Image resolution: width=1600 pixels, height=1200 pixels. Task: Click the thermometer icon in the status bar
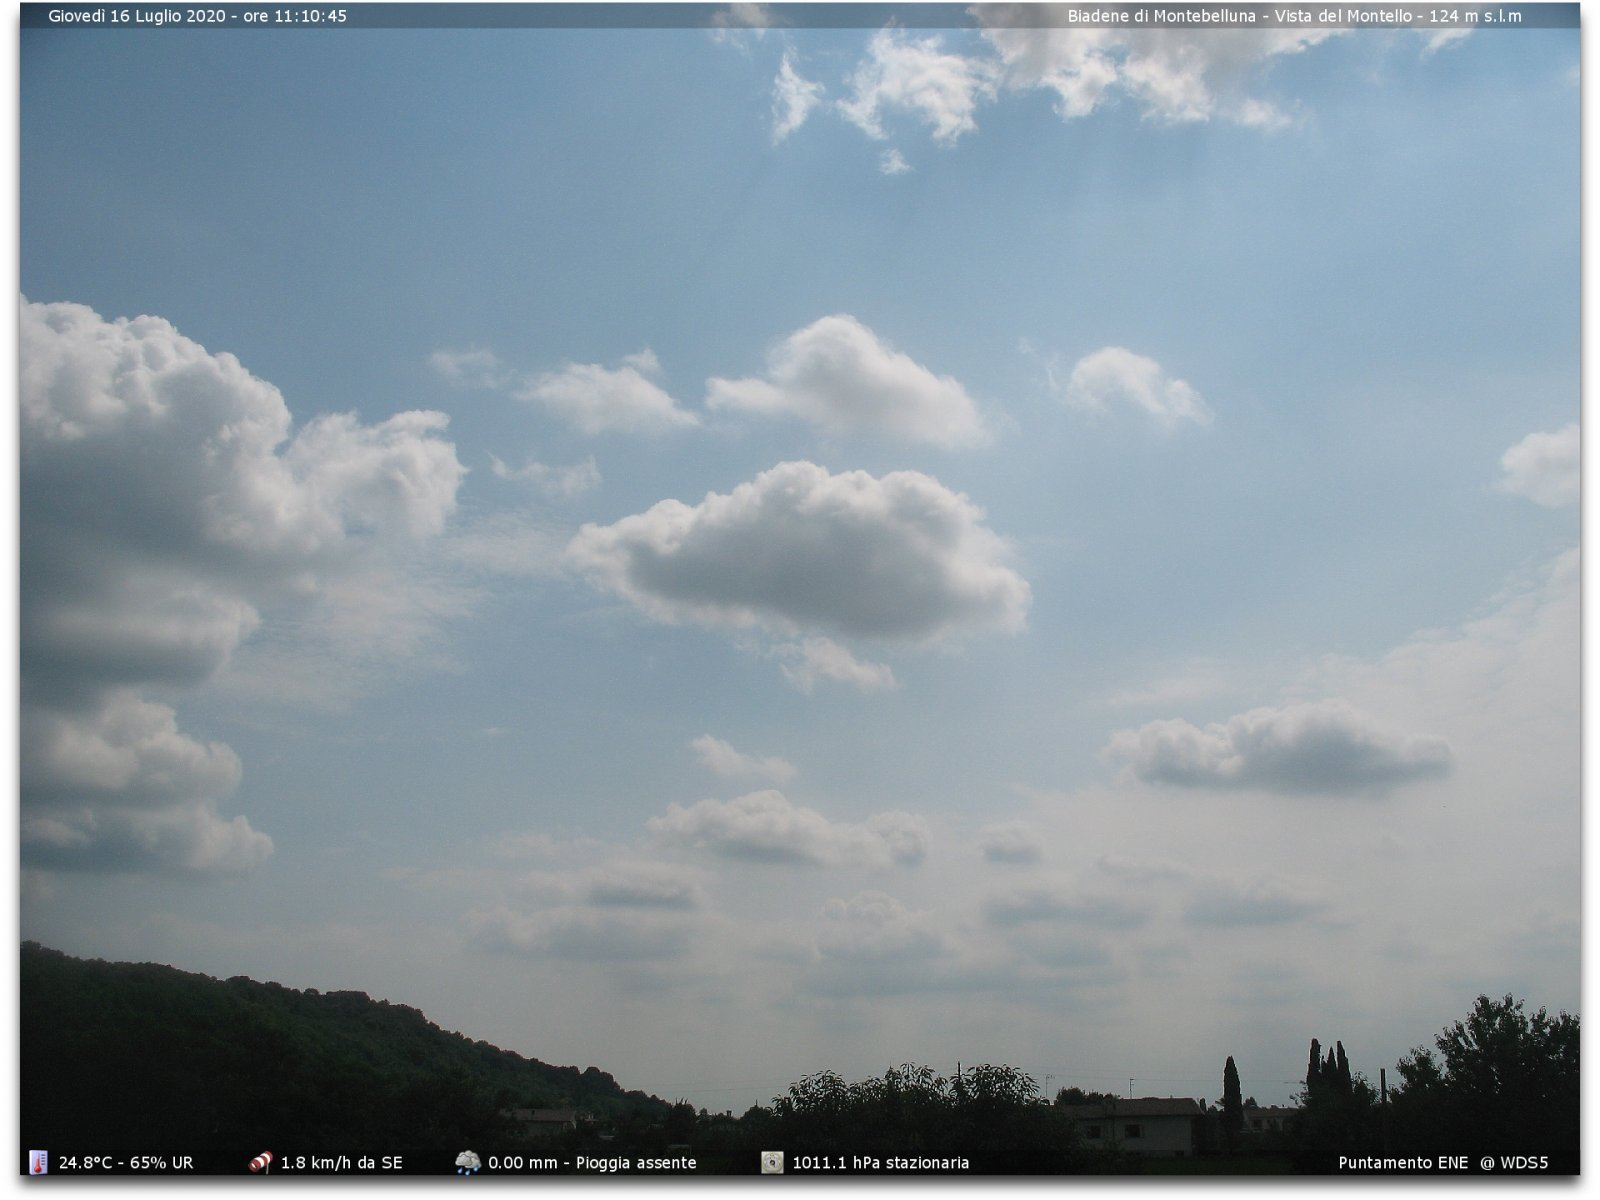(38, 1162)
